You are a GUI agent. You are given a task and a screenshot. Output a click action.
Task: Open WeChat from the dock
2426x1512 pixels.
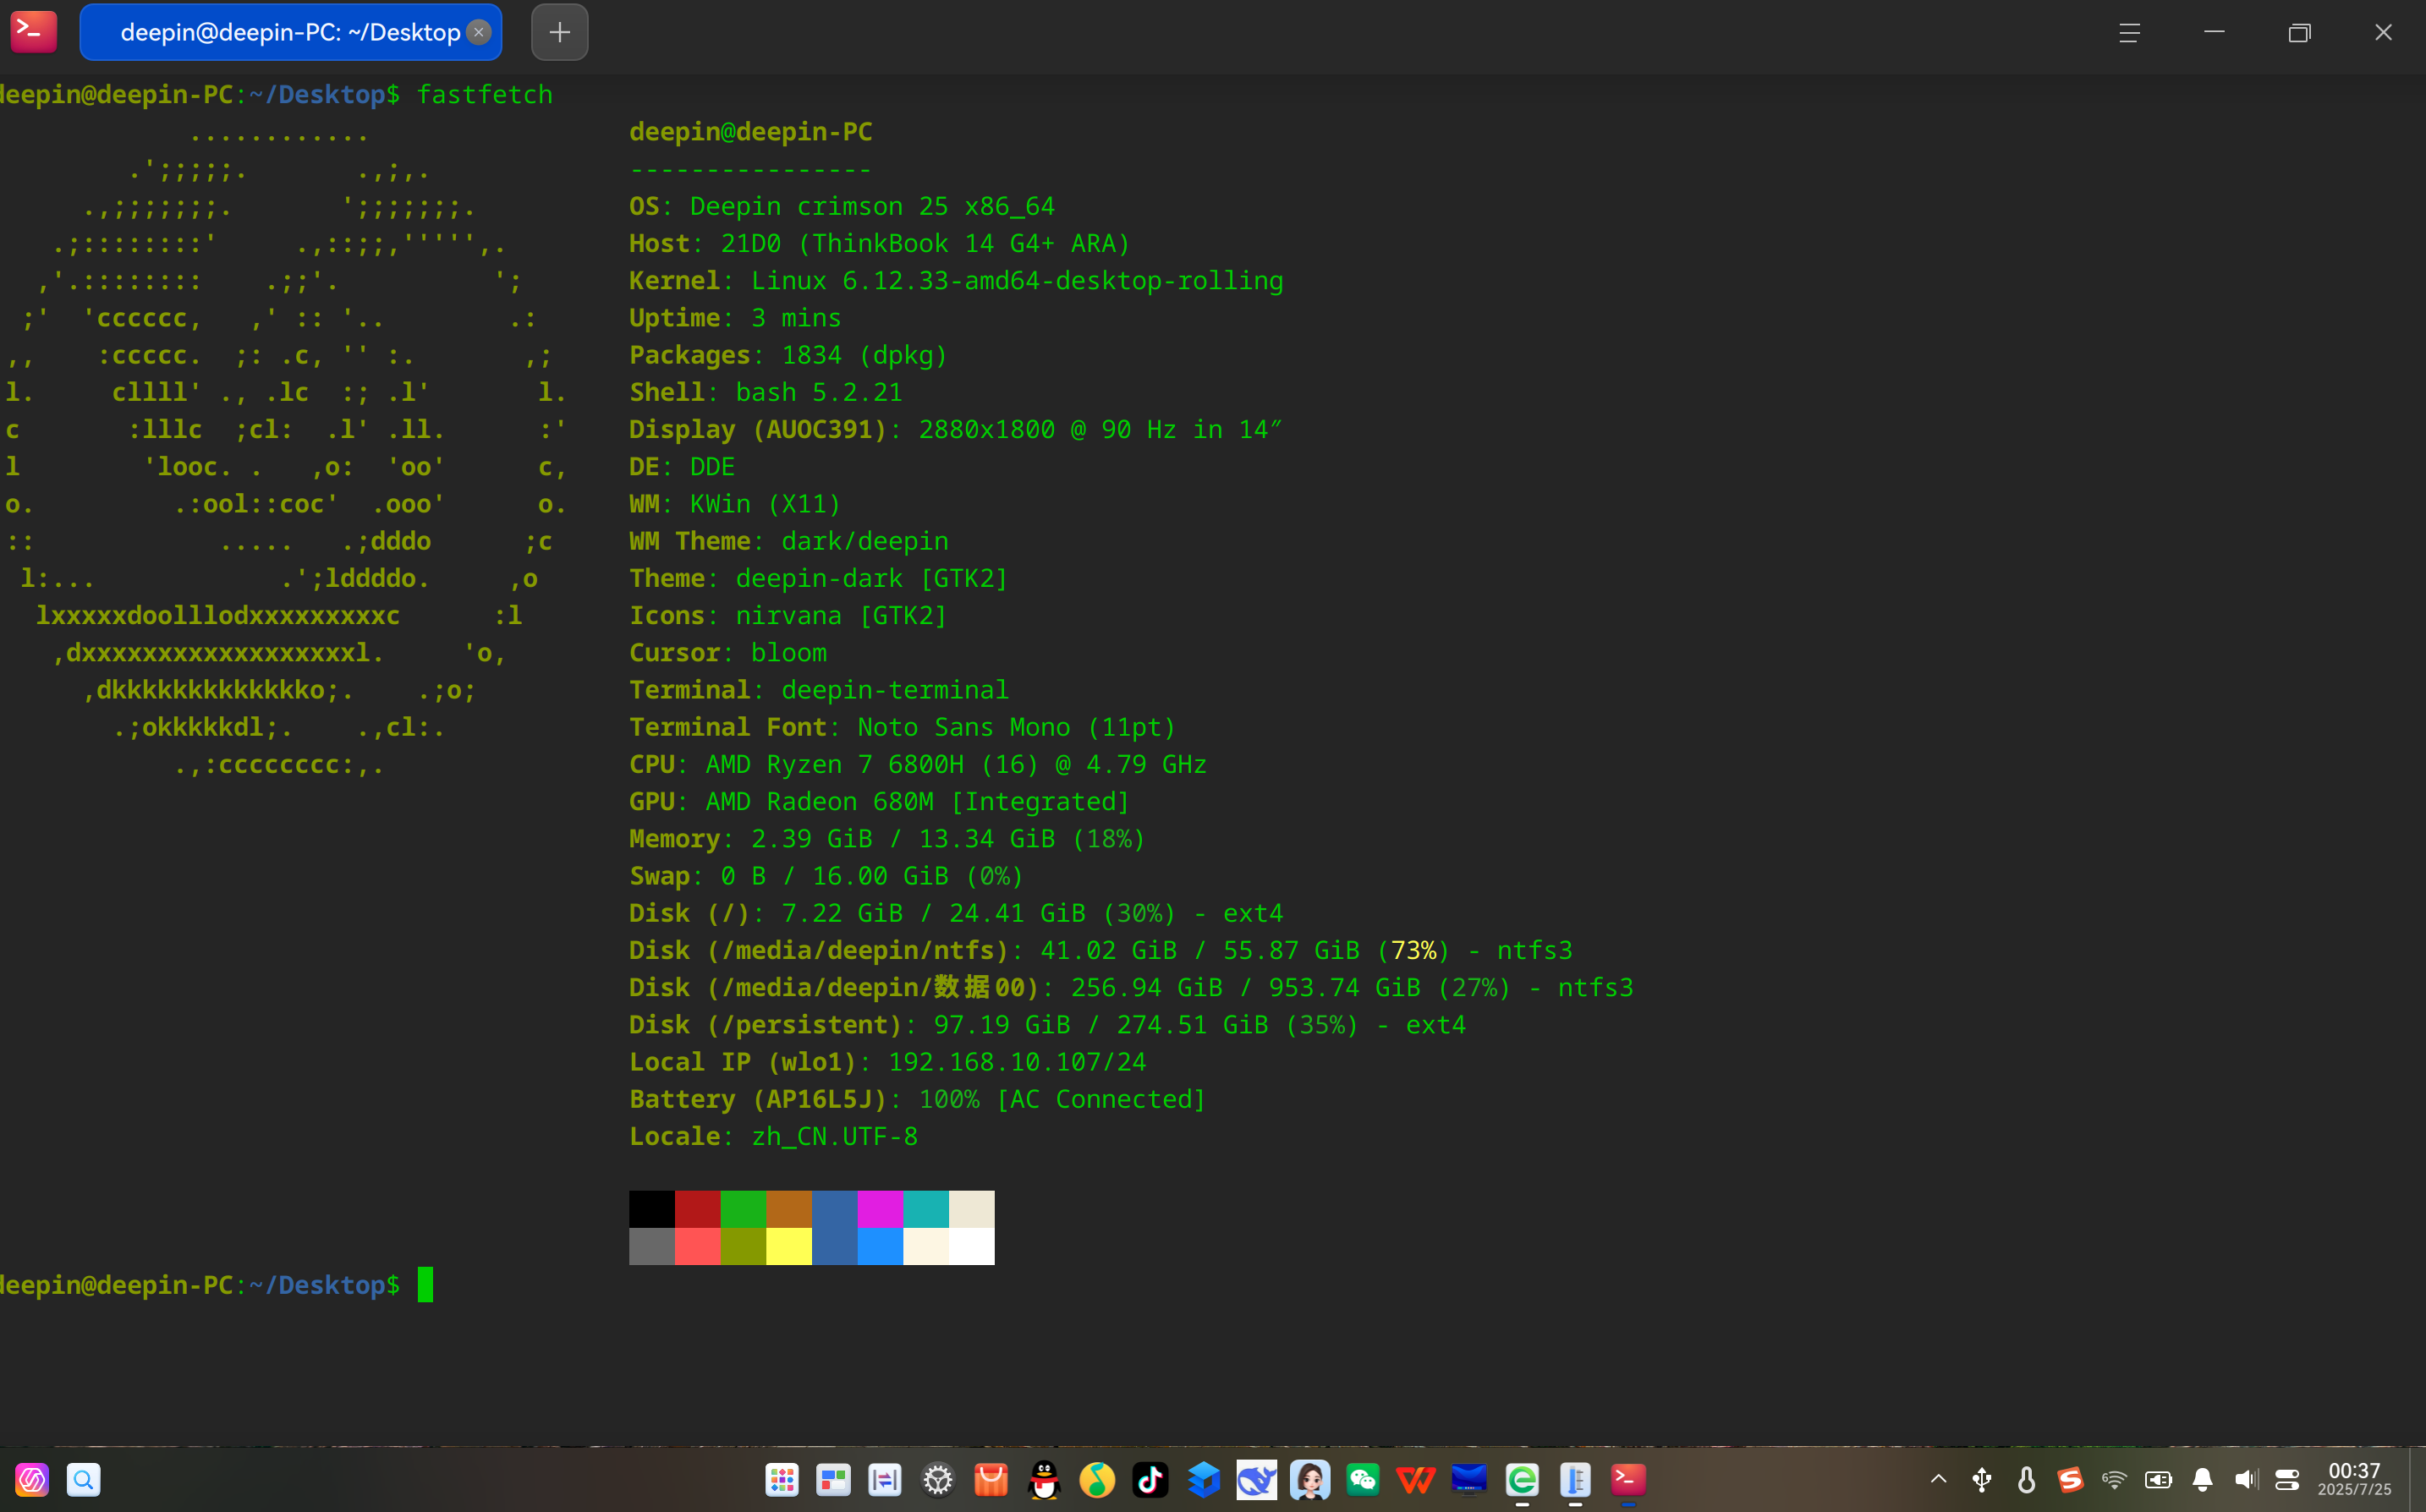click(1362, 1479)
